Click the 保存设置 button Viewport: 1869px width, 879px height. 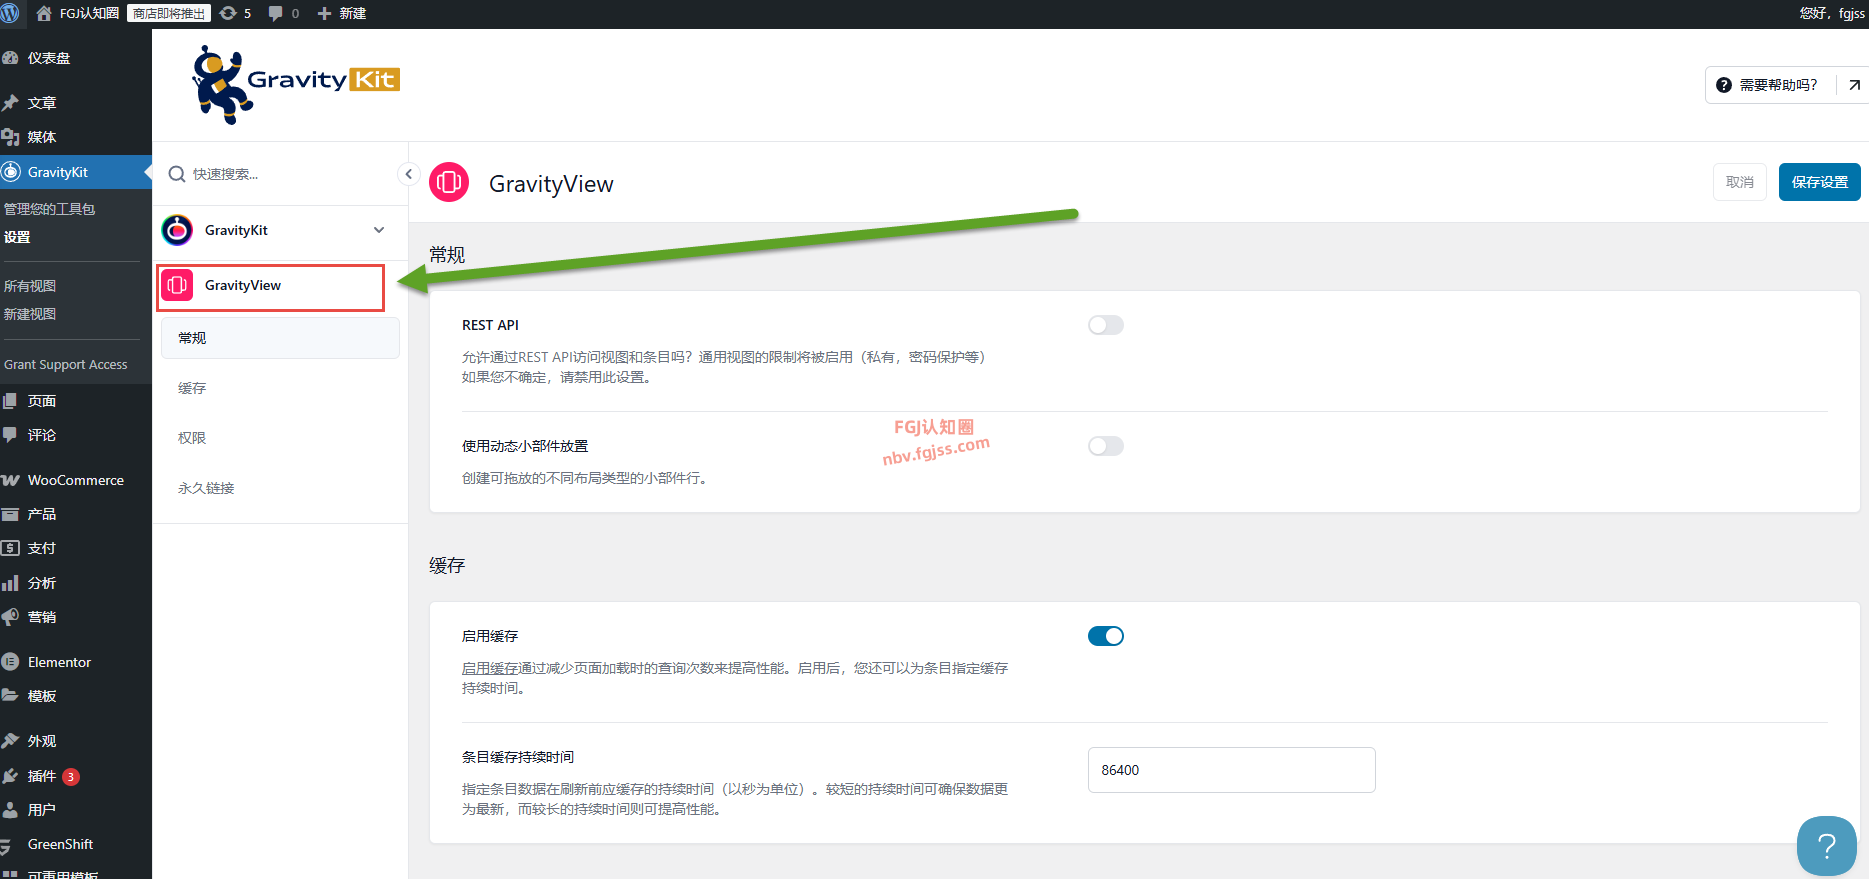[1819, 182]
